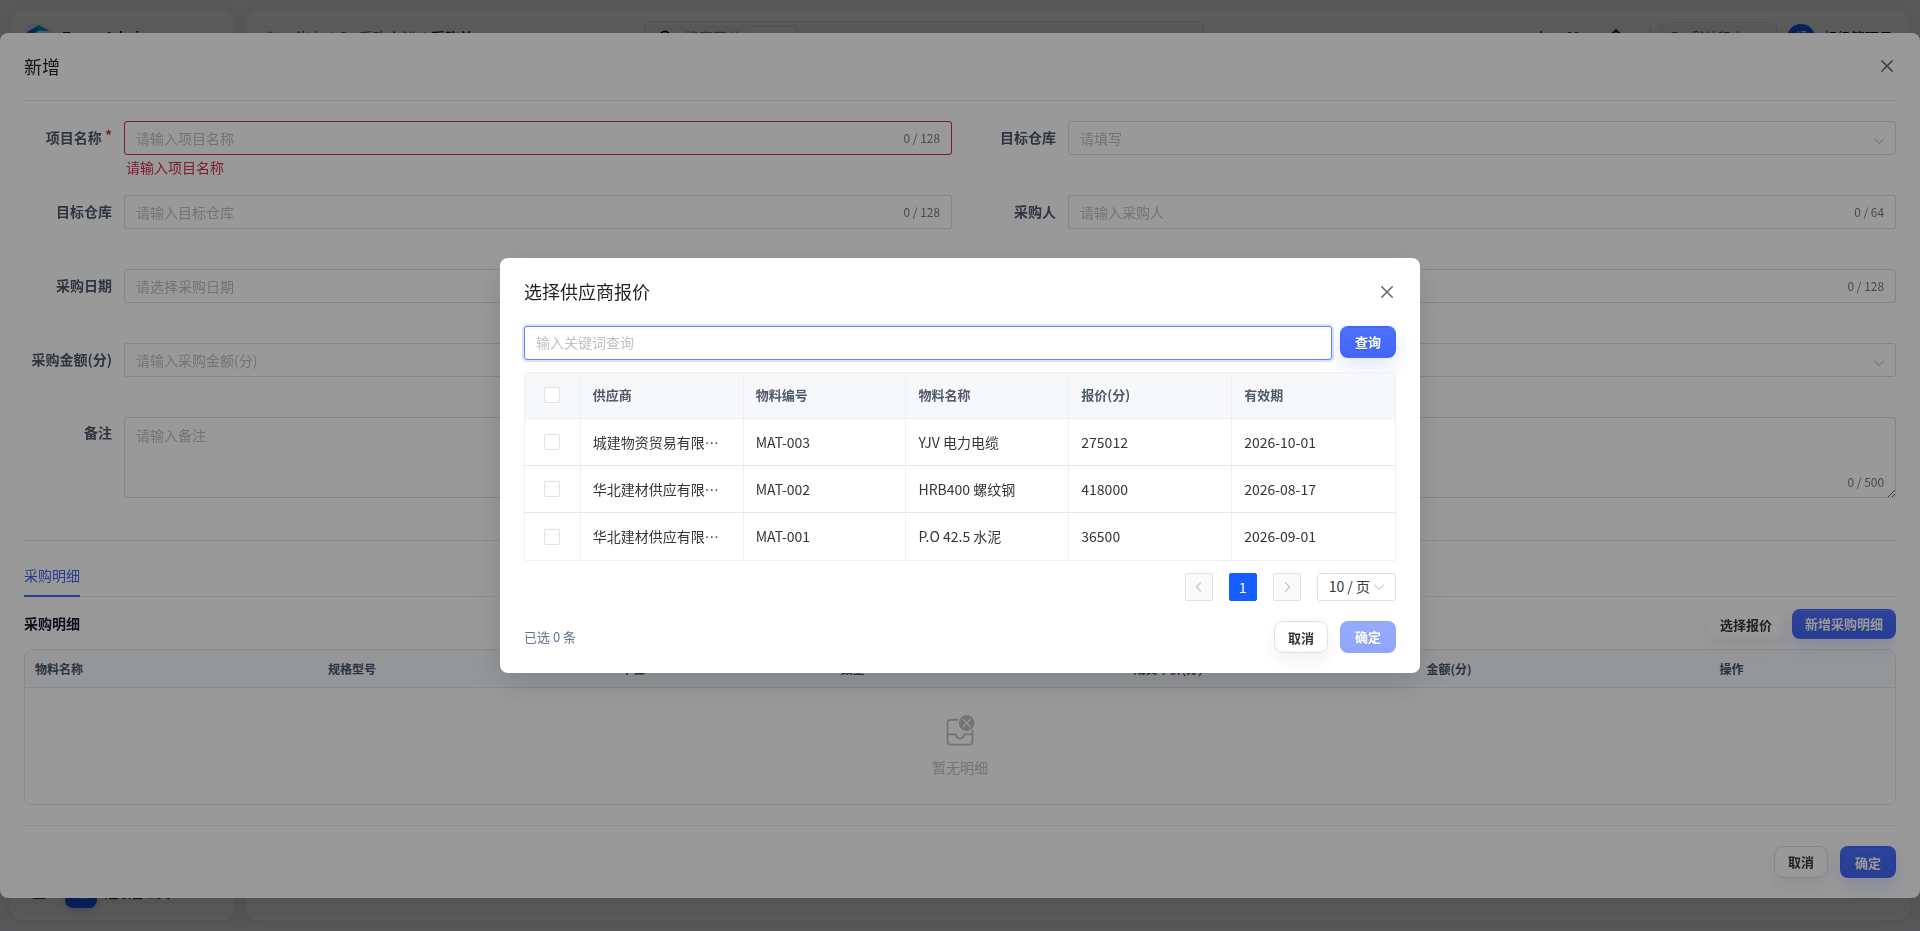Toggle the select-all checkbox in table header
Screen dimensions: 1920x931
coord(552,395)
